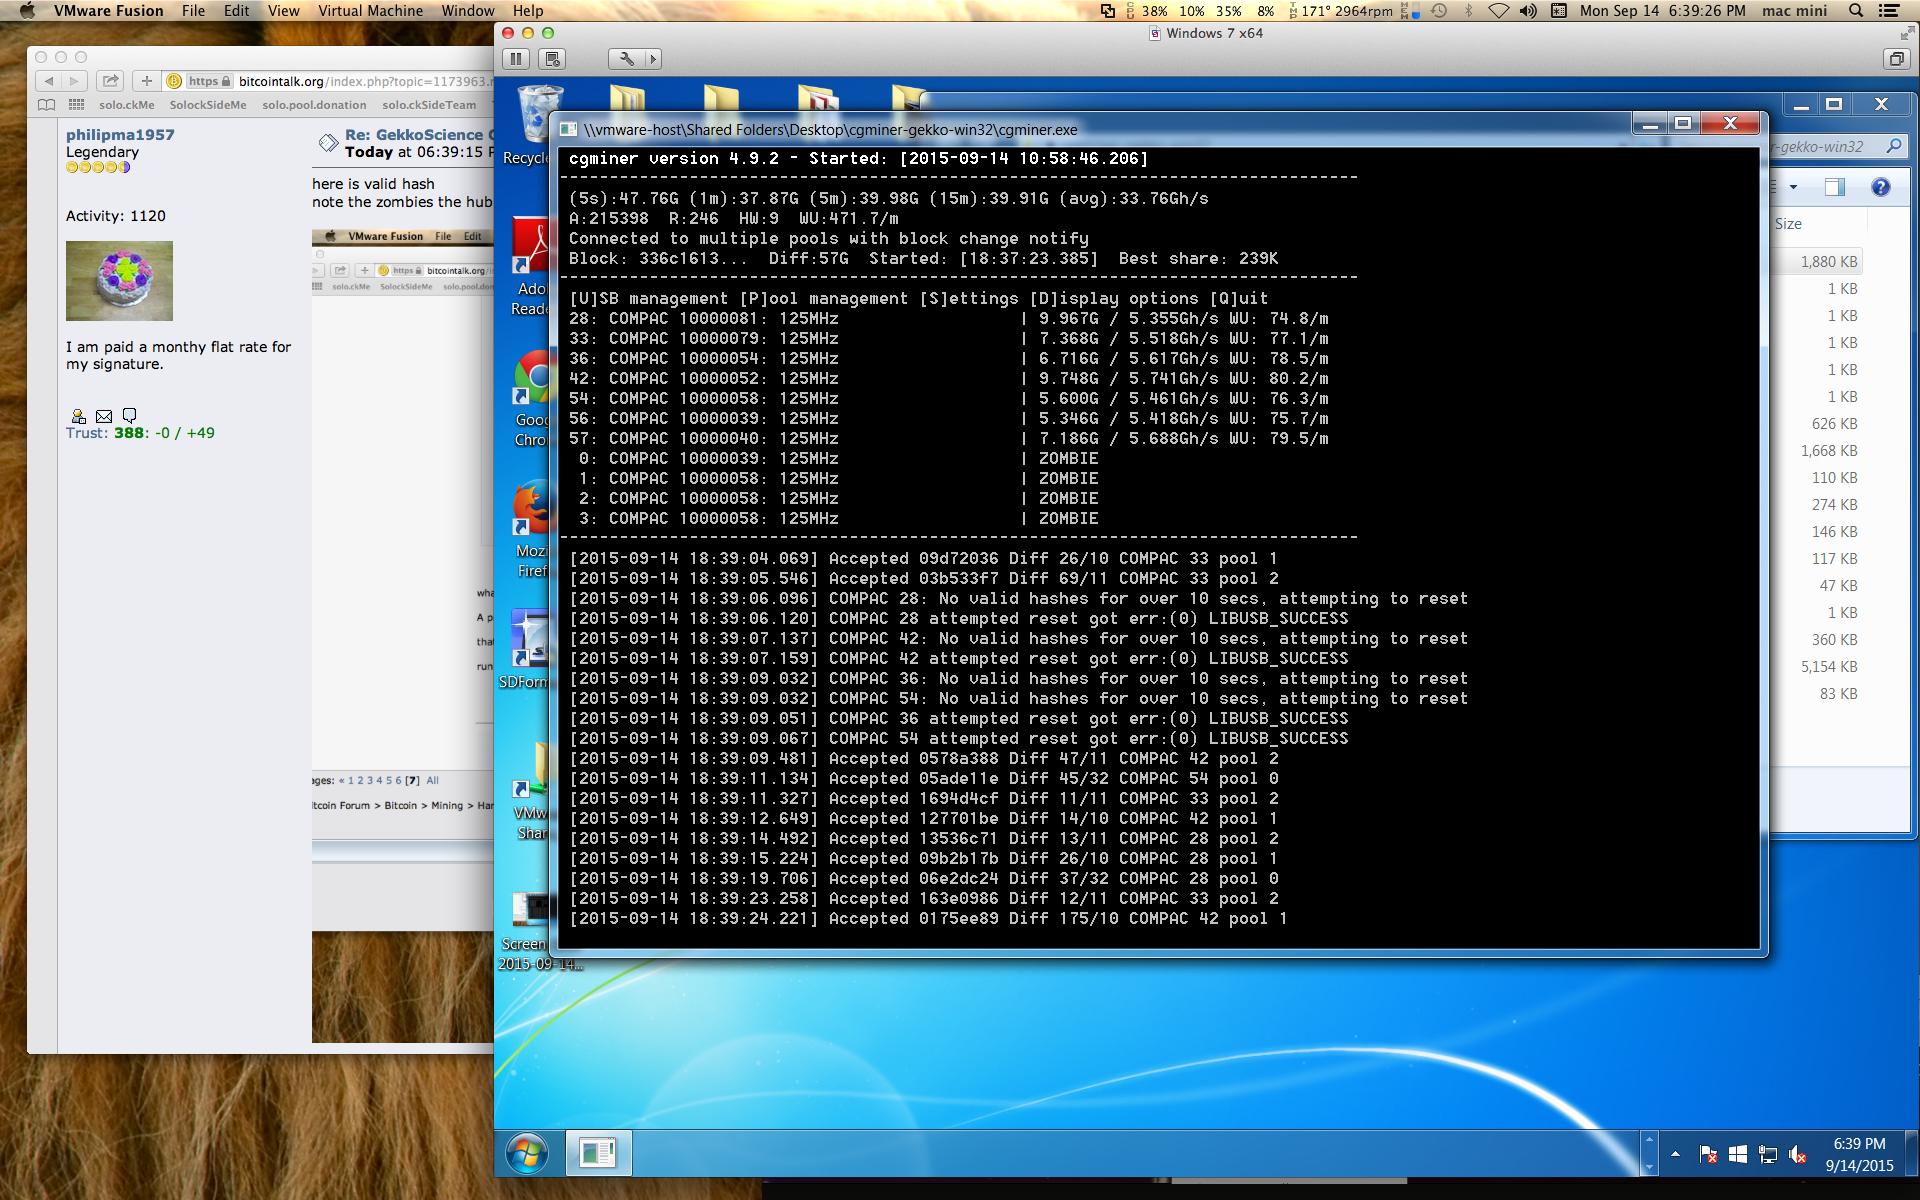Select the cgminer taskbar button
The image size is (1920, 1200).
tap(598, 1153)
